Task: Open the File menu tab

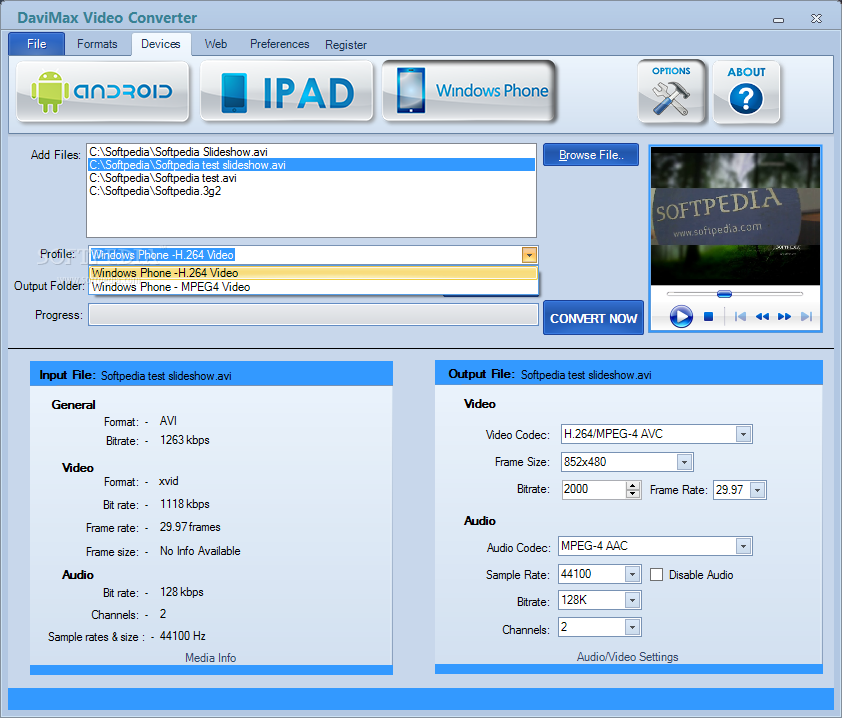Action: (x=37, y=44)
